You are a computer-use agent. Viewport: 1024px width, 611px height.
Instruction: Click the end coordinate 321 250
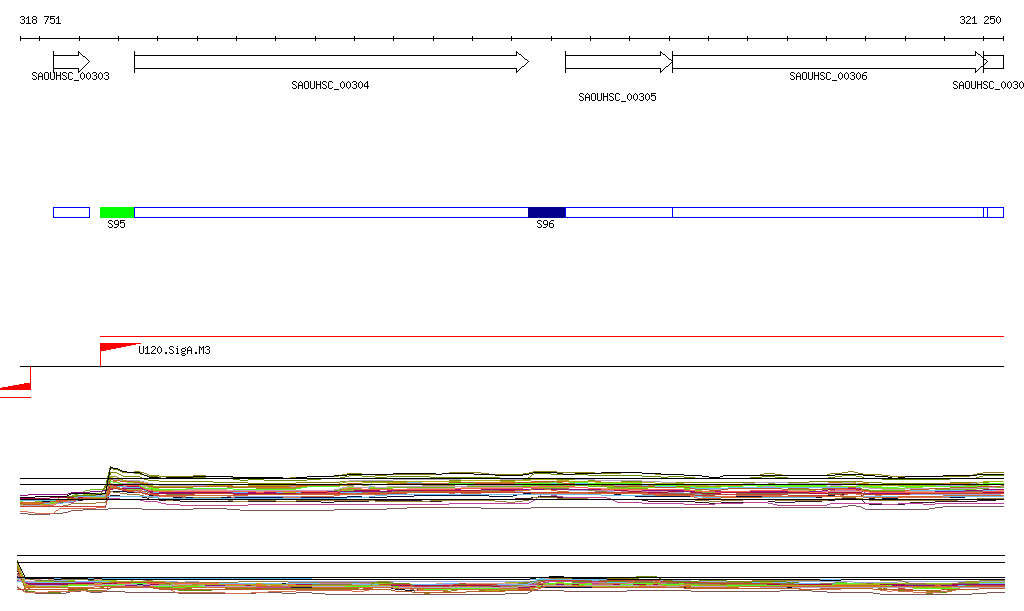tap(980, 20)
